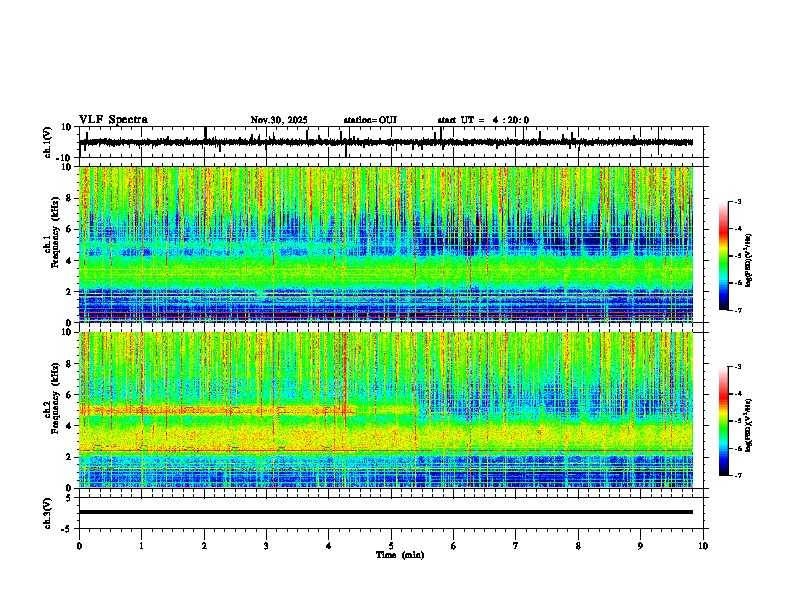
Task: Click the ch.1 color scale bar
Action: 724,256
